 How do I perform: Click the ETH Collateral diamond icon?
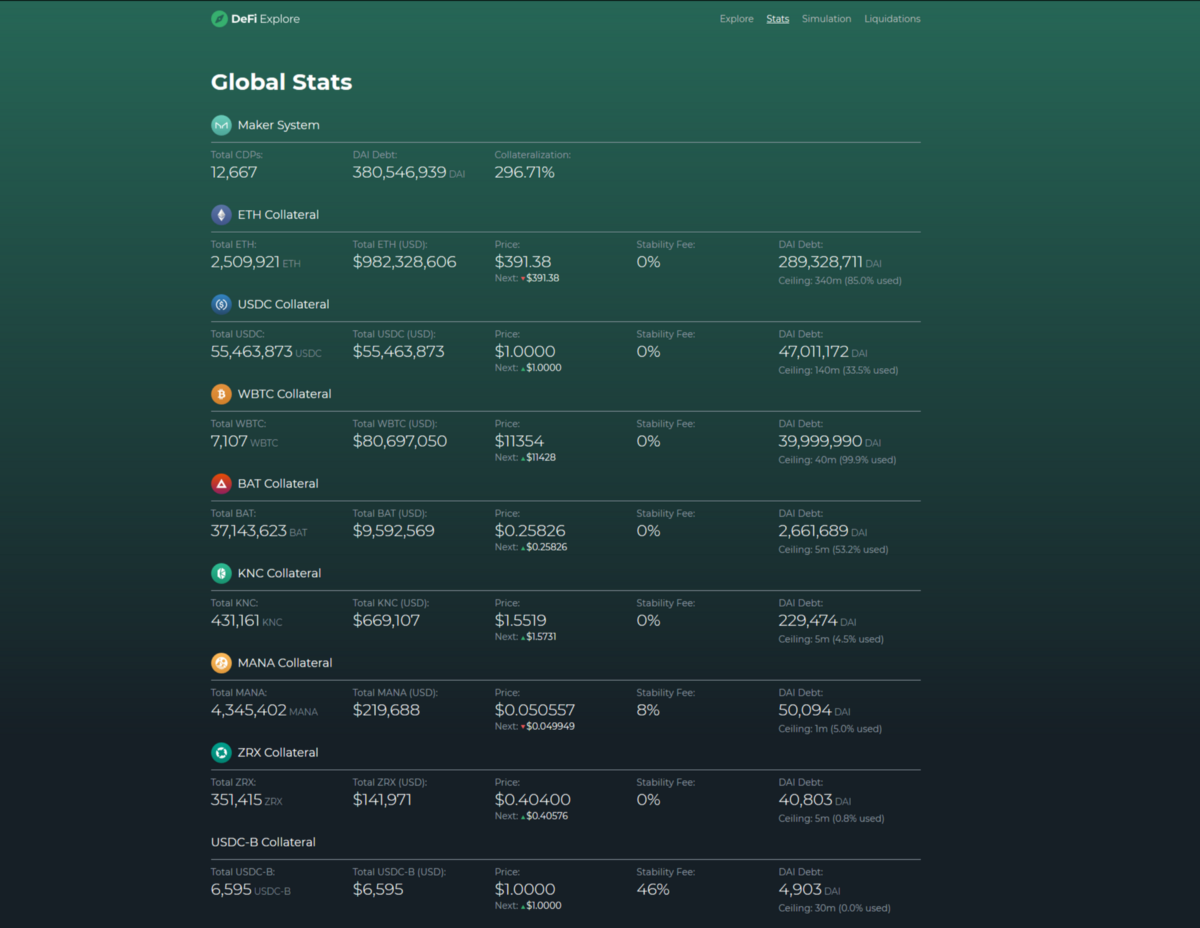coord(221,215)
